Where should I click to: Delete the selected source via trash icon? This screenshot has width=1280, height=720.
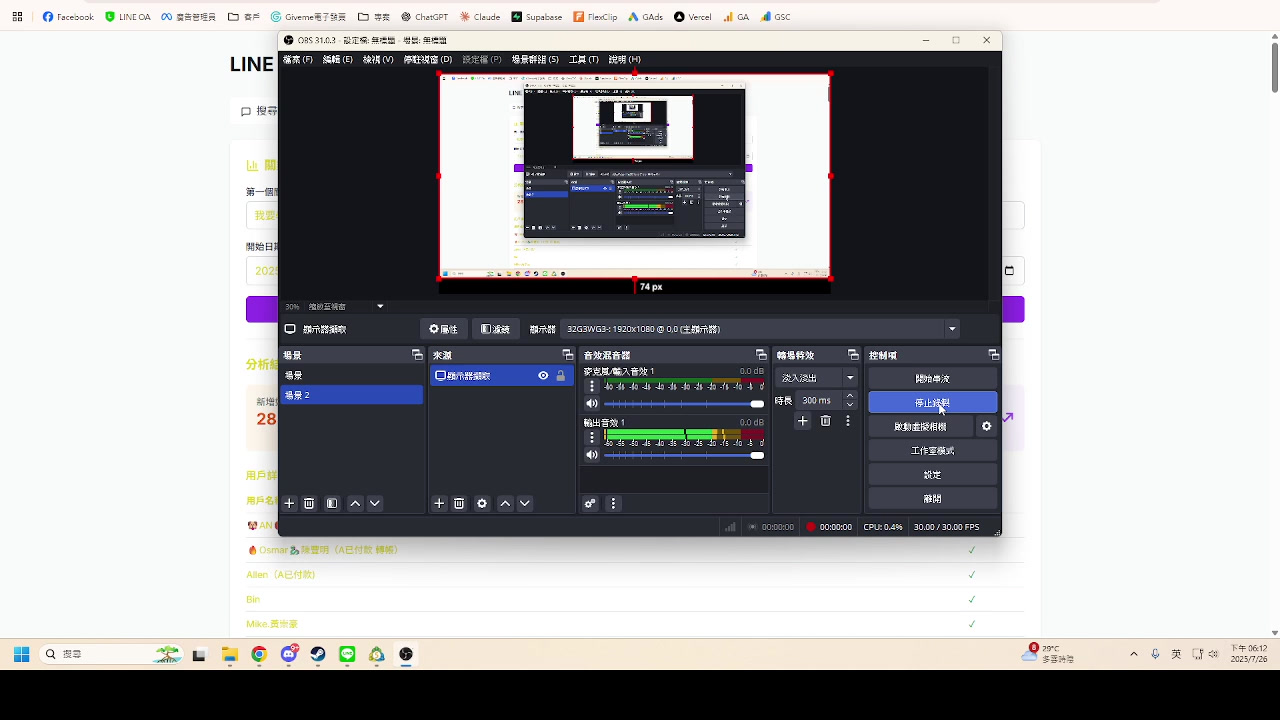pyautogui.click(x=459, y=503)
